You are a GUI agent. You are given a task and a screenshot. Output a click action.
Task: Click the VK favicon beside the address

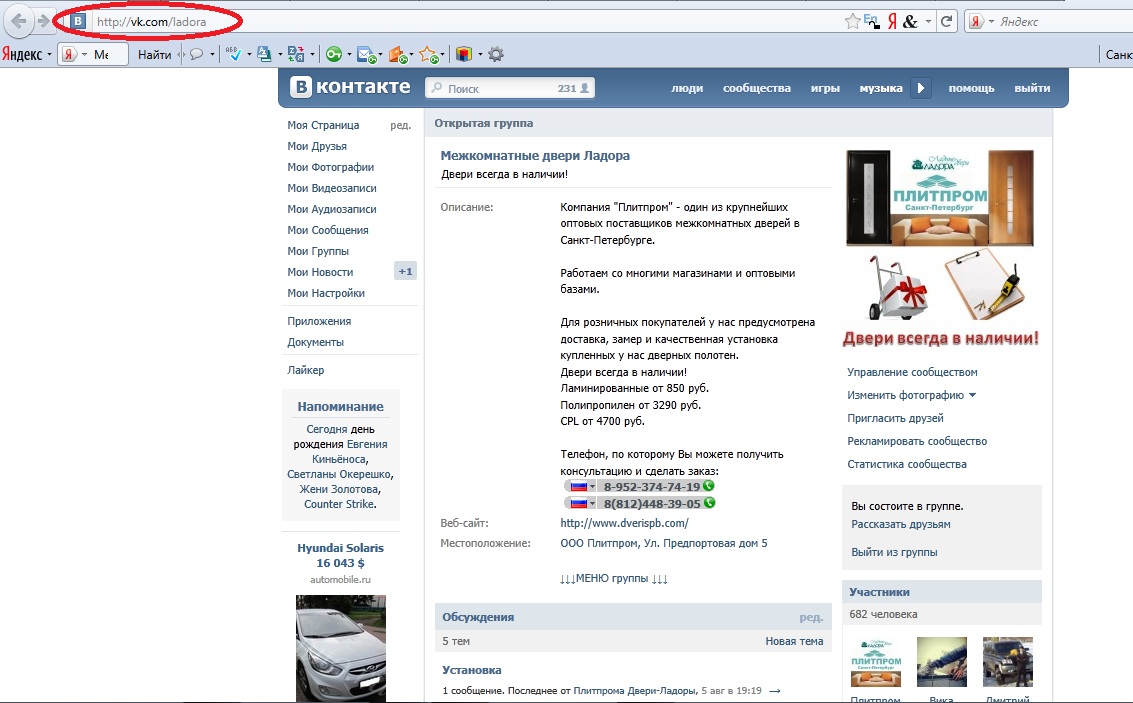click(78, 22)
